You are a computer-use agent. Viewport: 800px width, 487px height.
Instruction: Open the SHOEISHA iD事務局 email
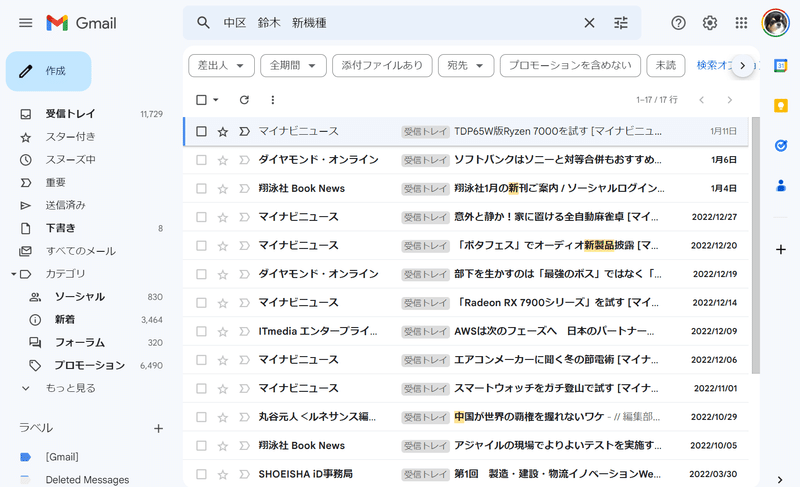coord(466,474)
